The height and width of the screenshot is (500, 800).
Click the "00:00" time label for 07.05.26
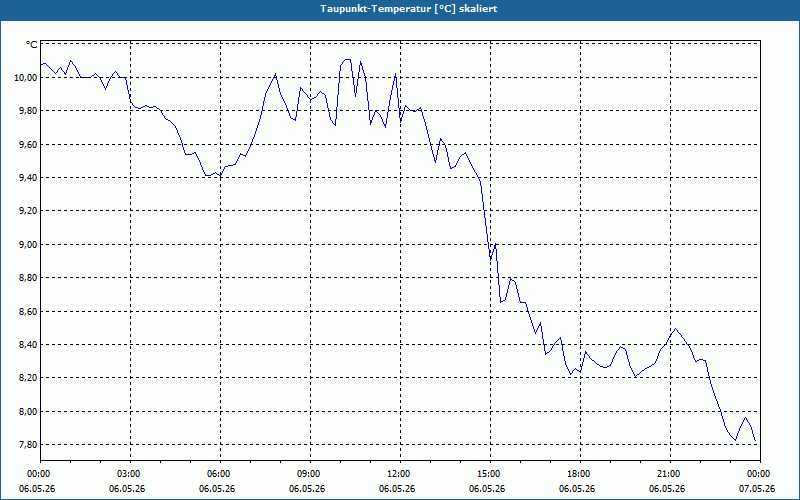click(760, 474)
